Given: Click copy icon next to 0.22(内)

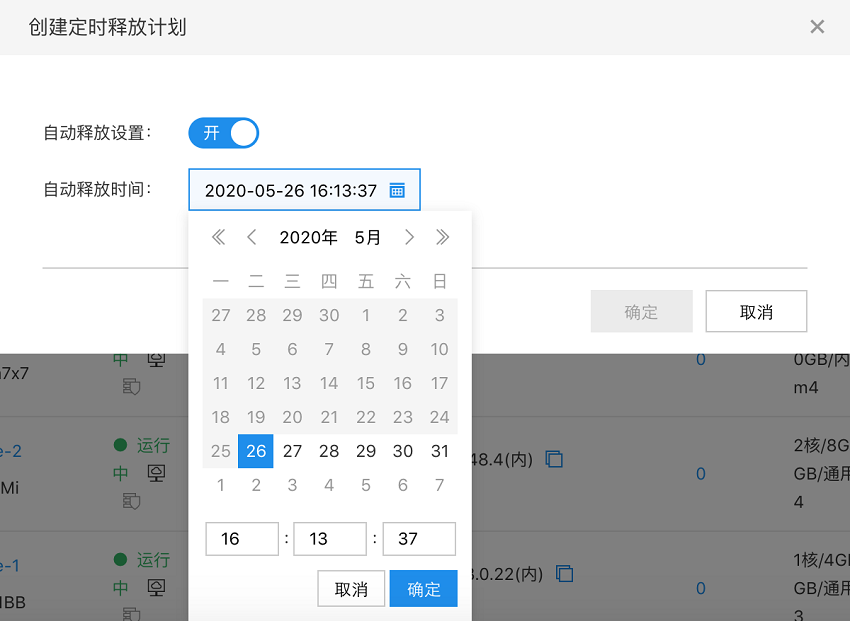Looking at the screenshot, I should 565,573.
